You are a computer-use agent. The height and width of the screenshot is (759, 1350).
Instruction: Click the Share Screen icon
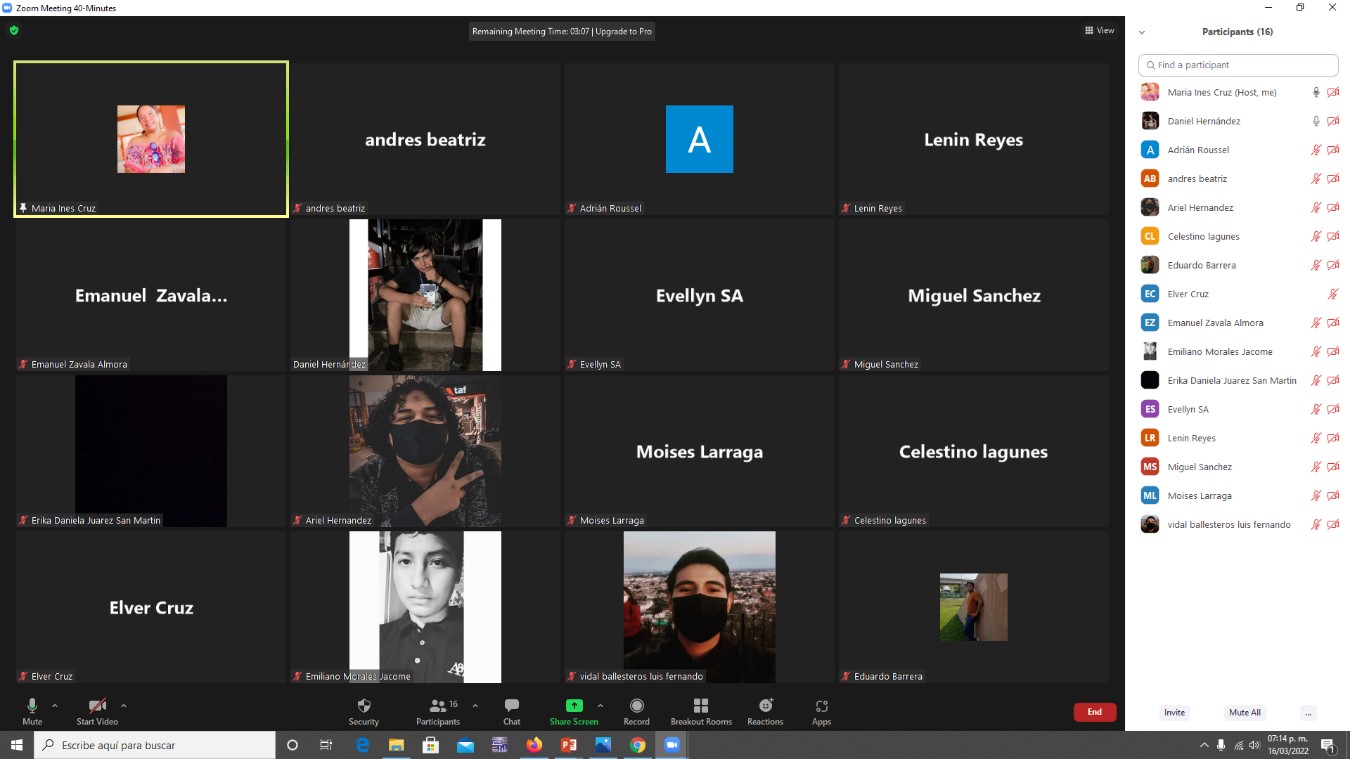coord(574,706)
